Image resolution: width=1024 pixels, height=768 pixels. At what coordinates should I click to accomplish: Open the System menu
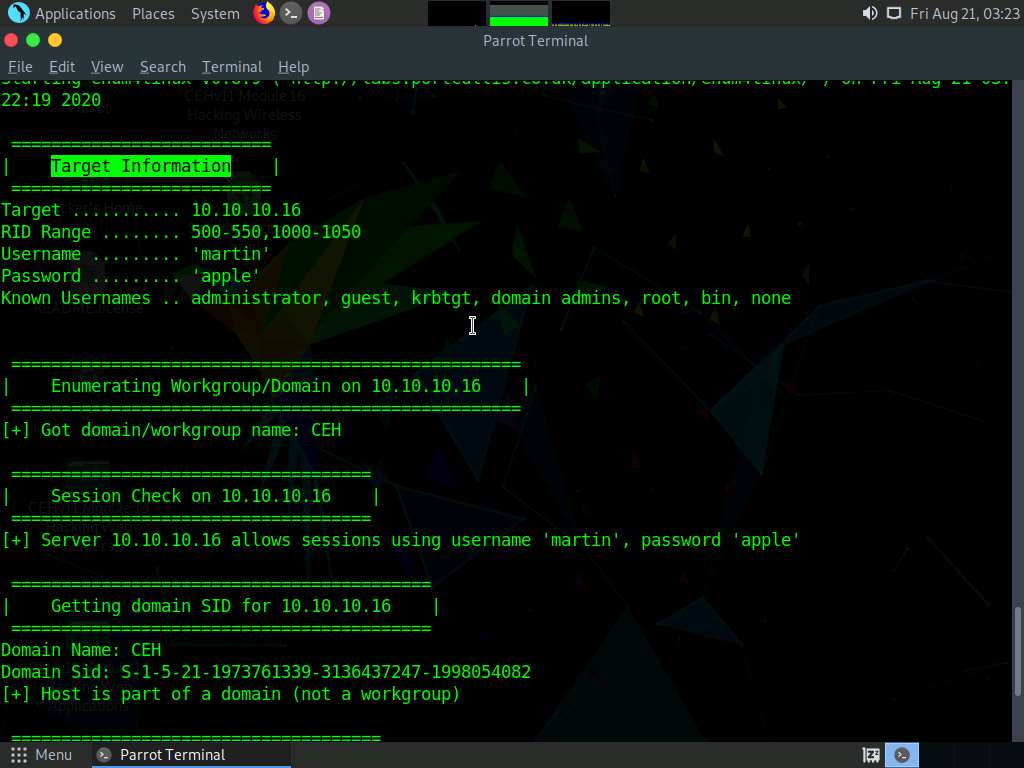[215, 14]
